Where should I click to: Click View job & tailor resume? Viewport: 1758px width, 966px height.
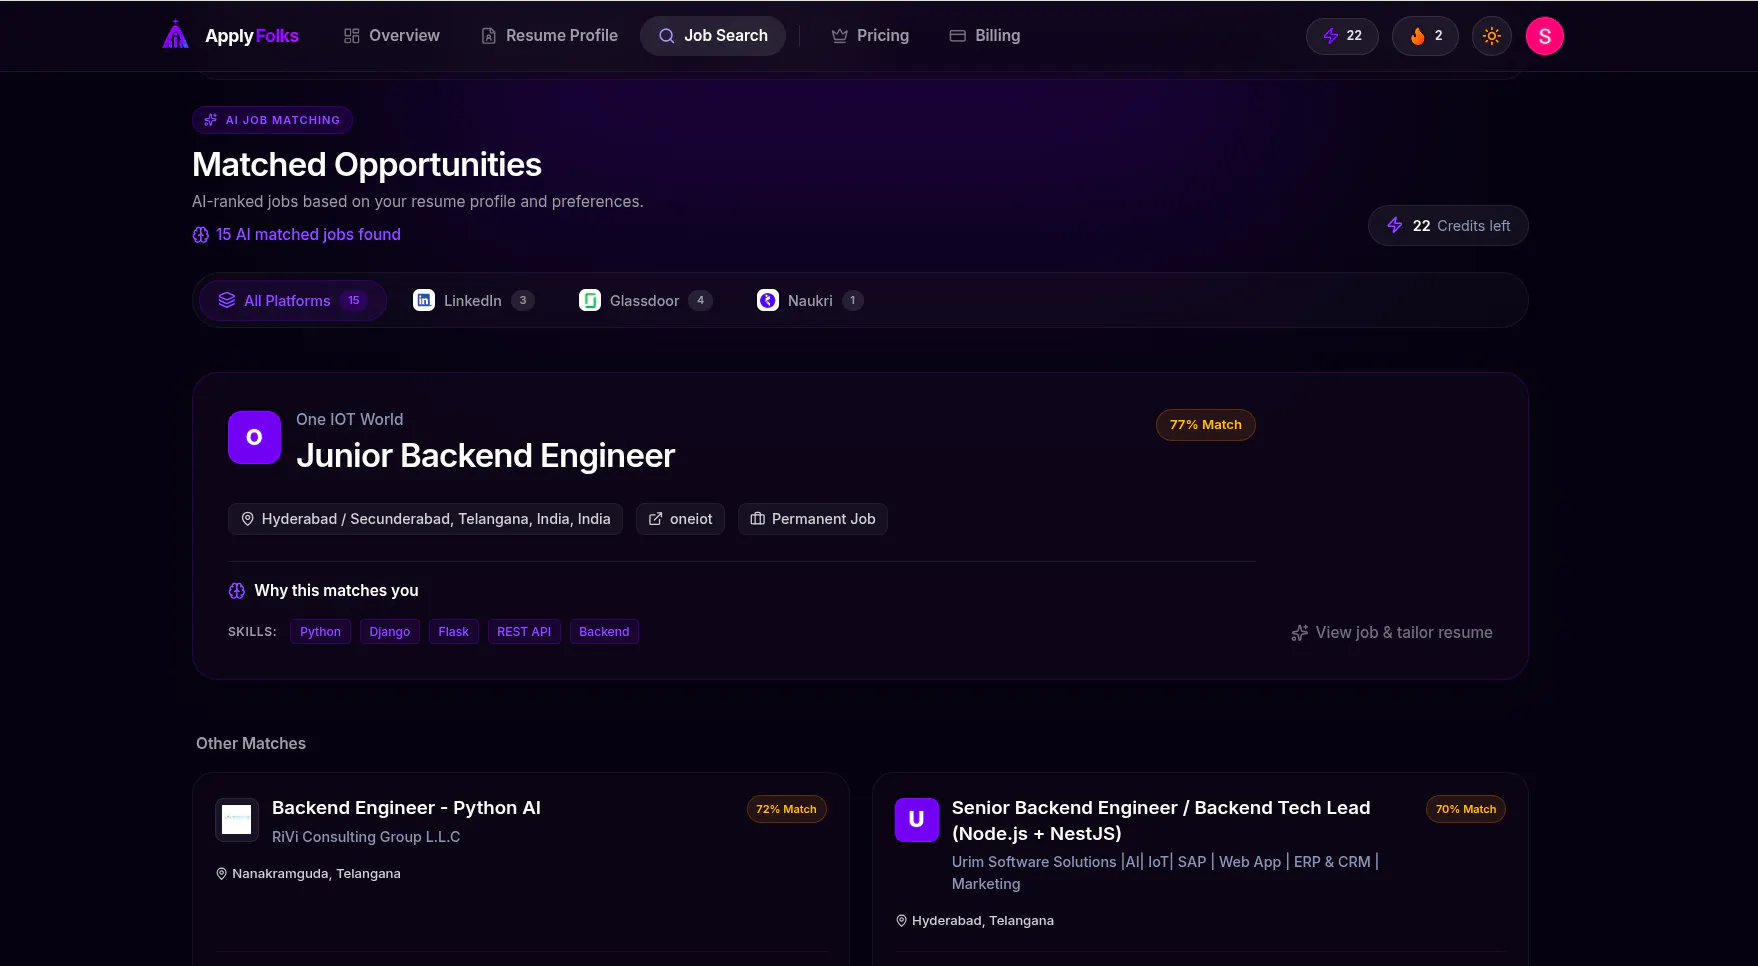[x=1391, y=632]
